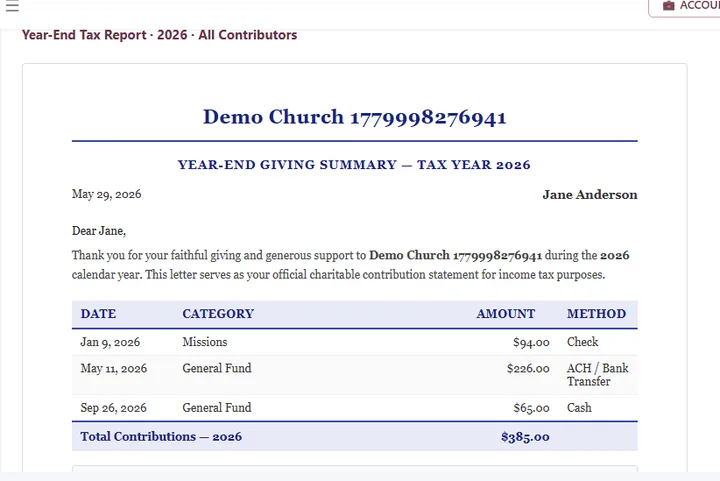This screenshot has height=481, width=720.
Task: Click the '$65.00' amount cell
Action: pos(531,408)
